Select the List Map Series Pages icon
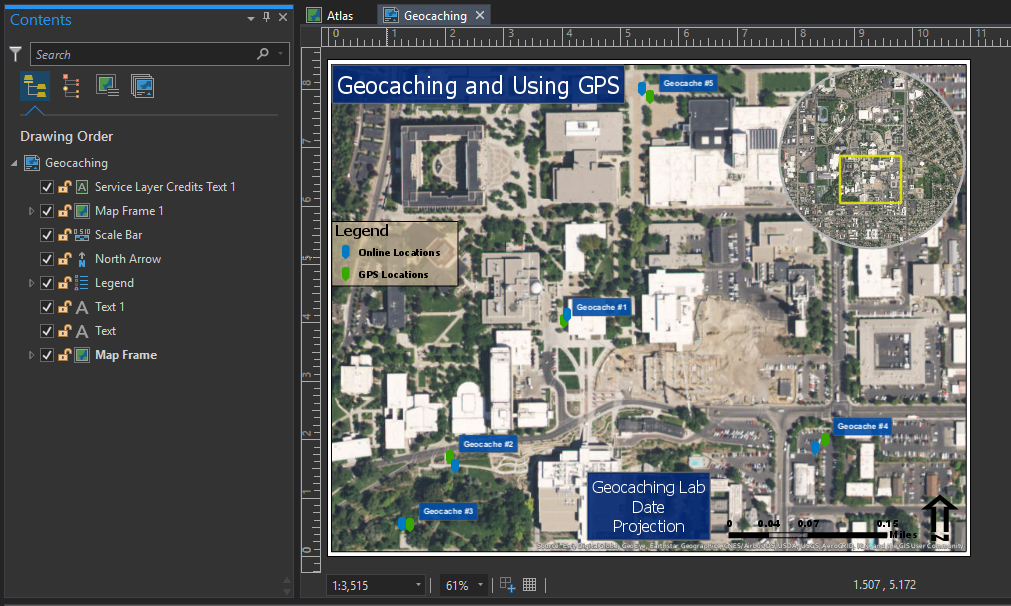Image resolution: width=1011 pixels, height=606 pixels. 142,86
